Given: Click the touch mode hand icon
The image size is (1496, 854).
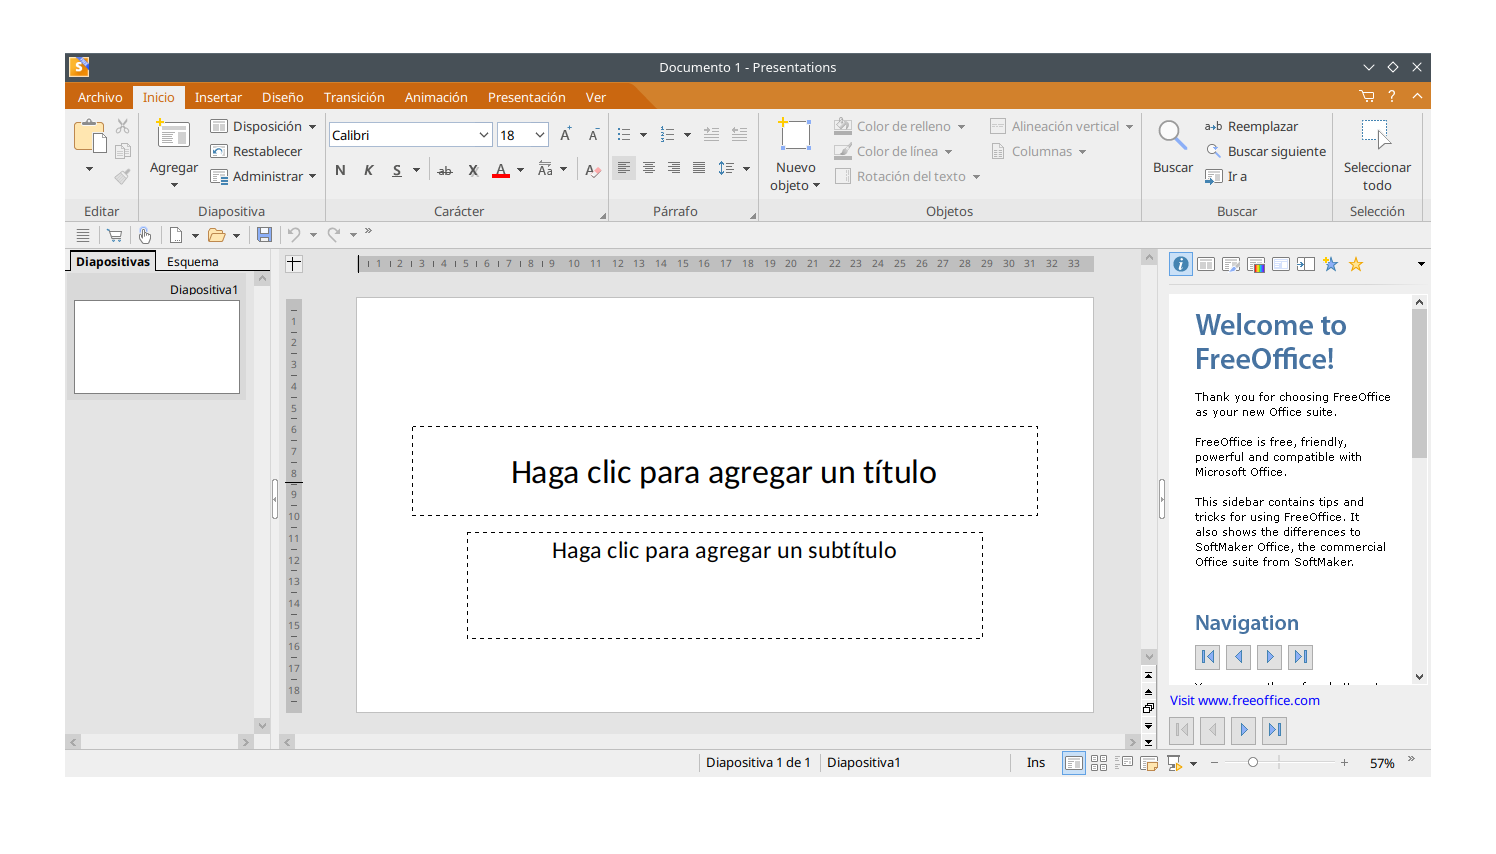Looking at the screenshot, I should point(145,235).
